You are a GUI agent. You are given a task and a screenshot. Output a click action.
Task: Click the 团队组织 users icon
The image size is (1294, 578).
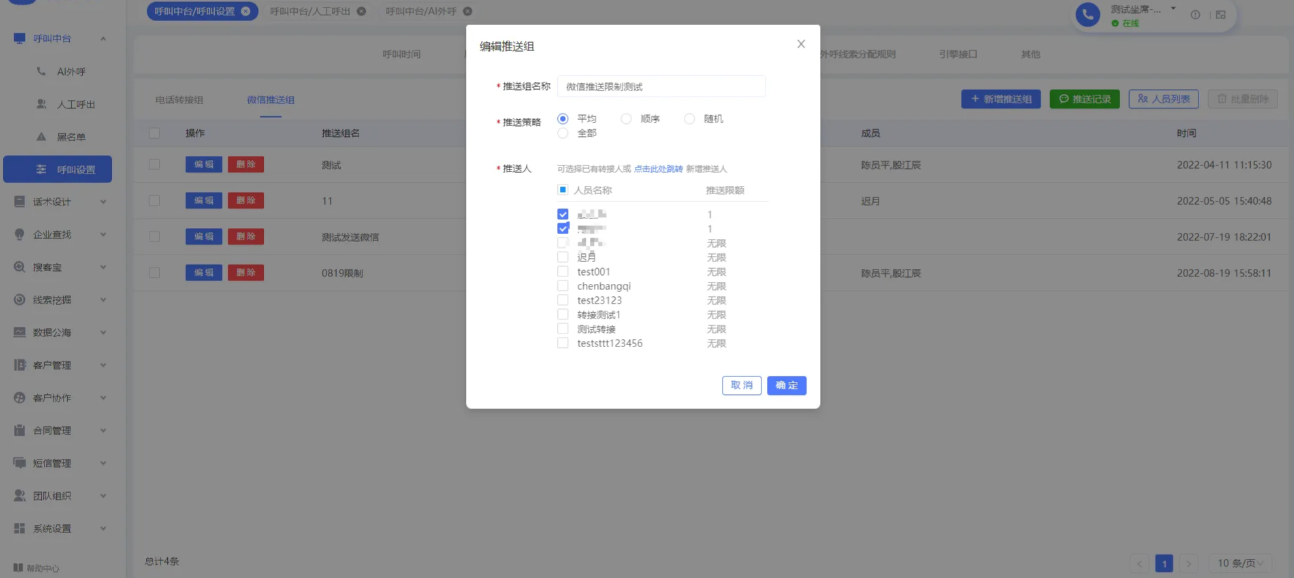coord(19,496)
